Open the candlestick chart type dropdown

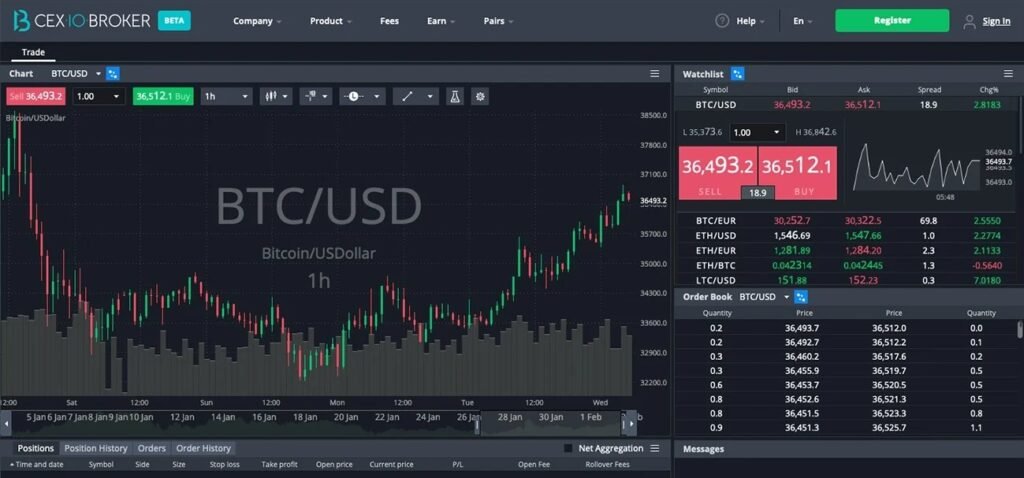click(x=275, y=96)
